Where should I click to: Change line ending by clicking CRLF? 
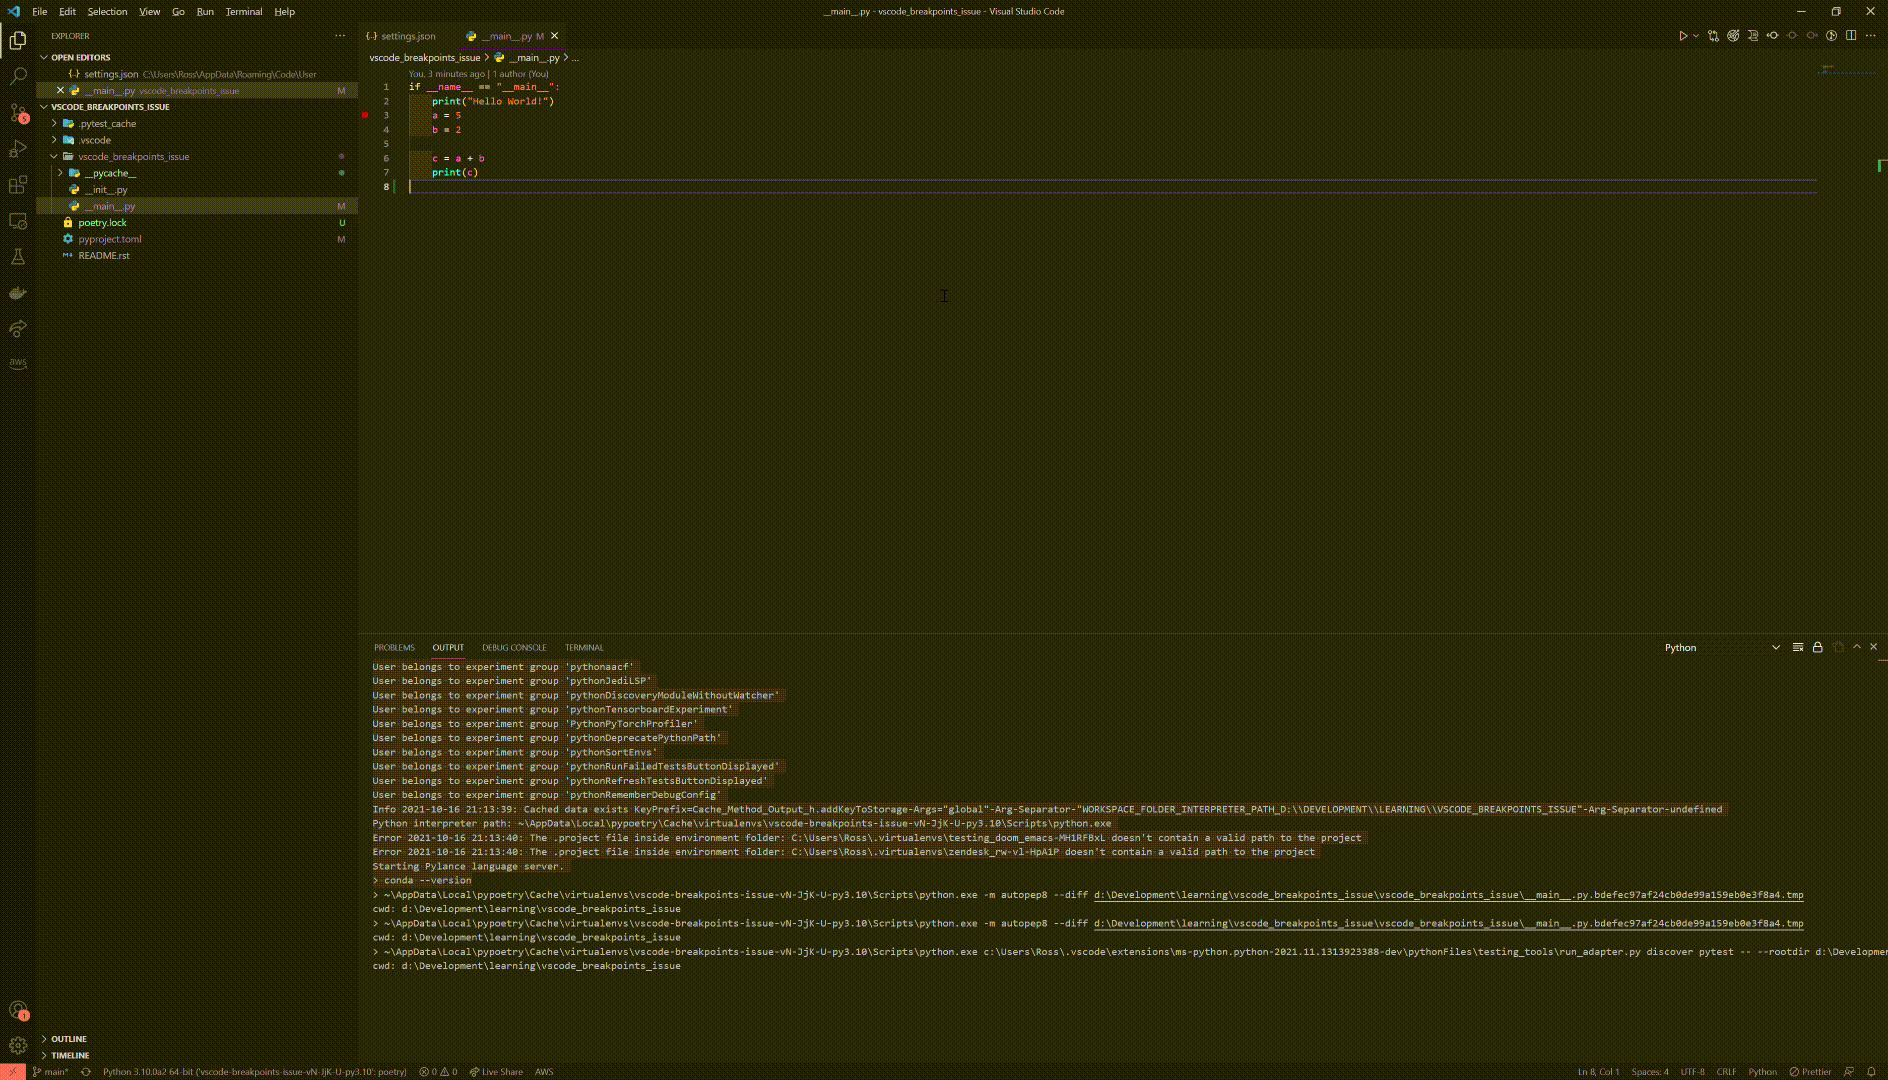point(1729,1071)
